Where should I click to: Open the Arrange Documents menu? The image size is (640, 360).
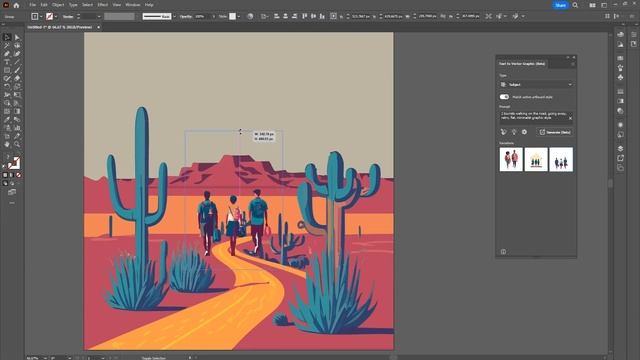[x=592, y=5]
